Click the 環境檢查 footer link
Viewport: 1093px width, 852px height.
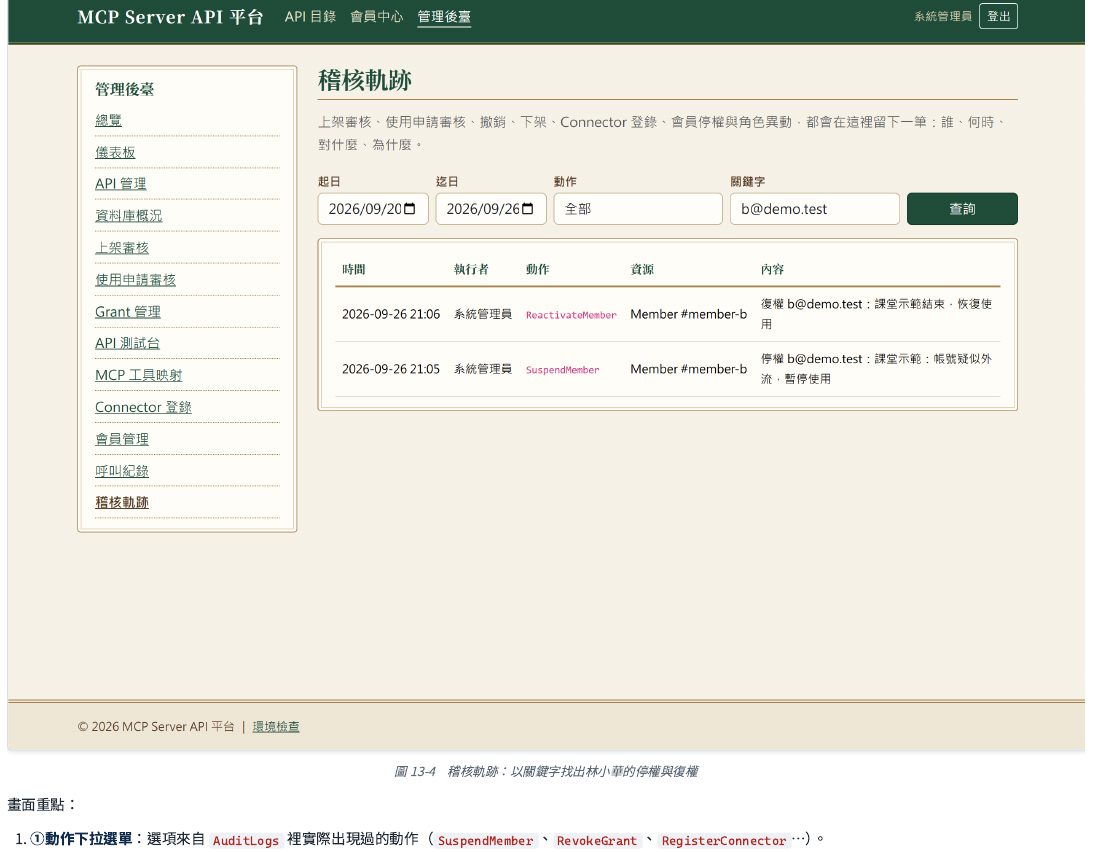coord(276,727)
